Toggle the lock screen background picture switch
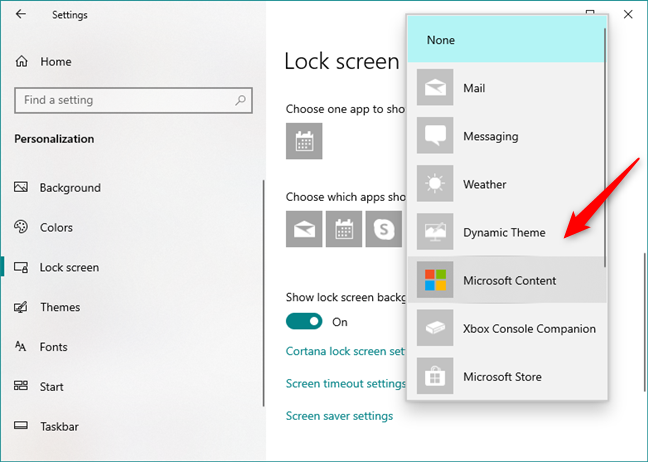 (304, 321)
